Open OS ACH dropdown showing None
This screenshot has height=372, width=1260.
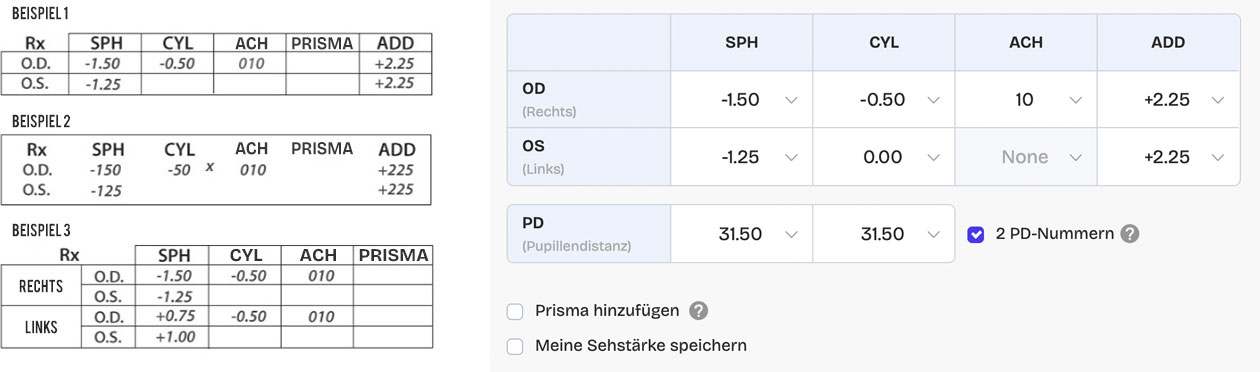1026,157
